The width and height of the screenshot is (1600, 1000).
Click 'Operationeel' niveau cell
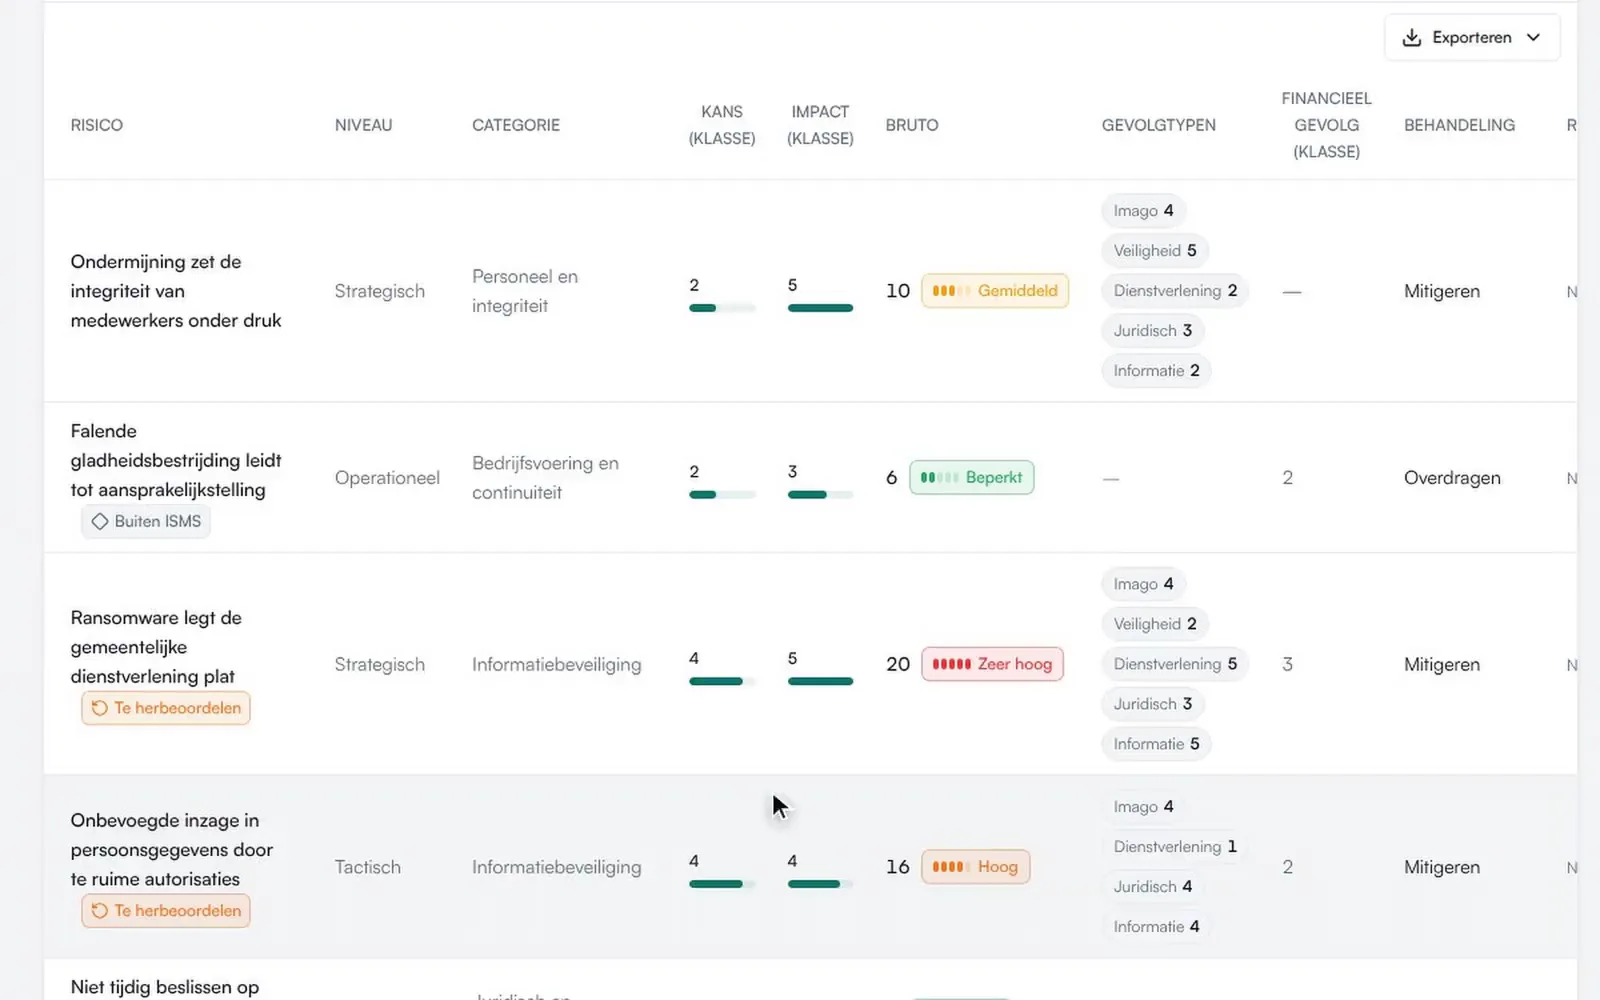click(387, 478)
